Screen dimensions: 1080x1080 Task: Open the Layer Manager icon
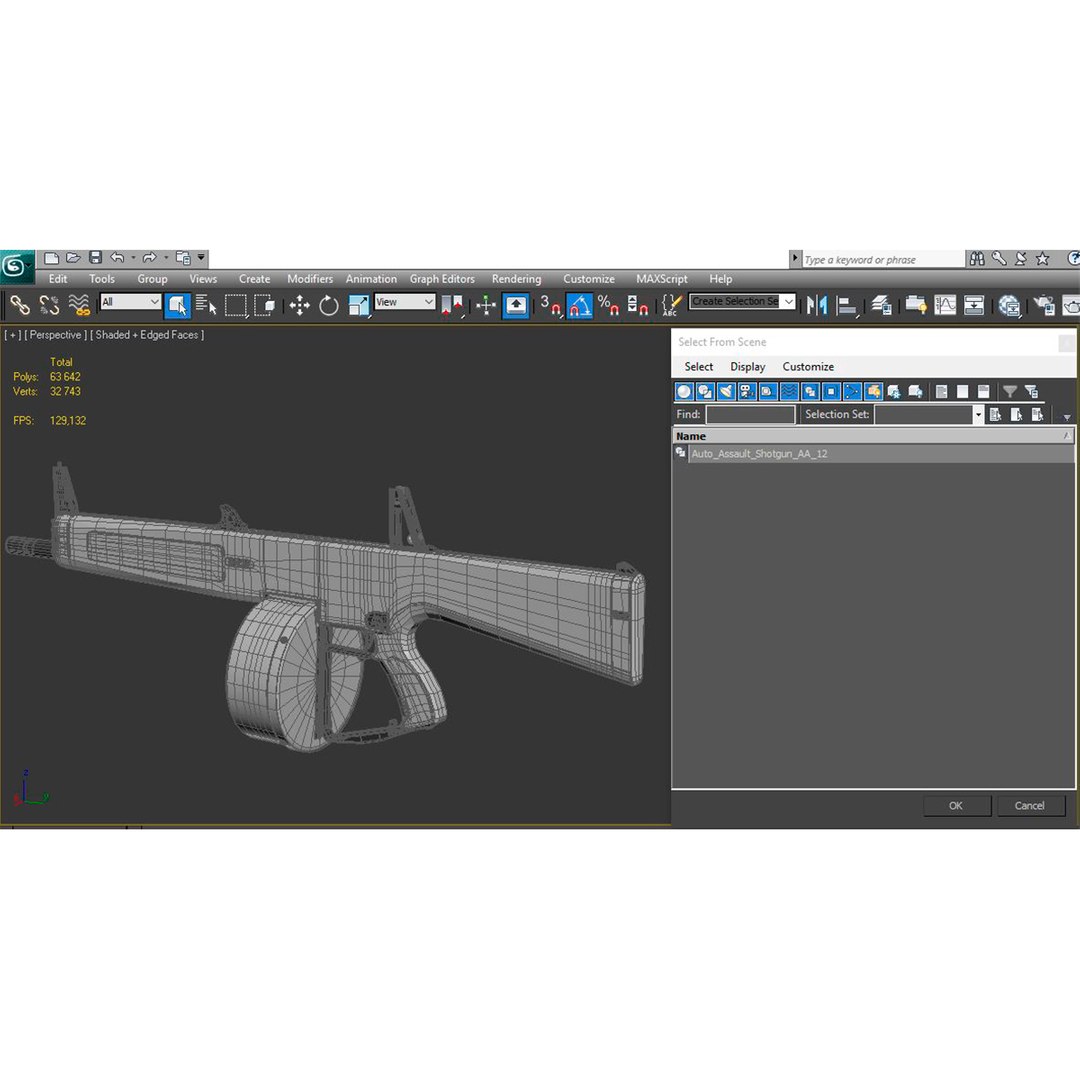pyautogui.click(x=881, y=305)
